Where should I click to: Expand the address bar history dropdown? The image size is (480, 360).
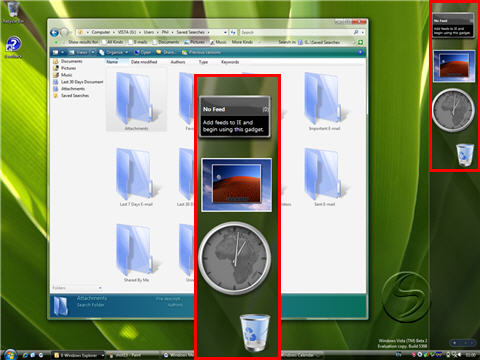tap(225, 32)
